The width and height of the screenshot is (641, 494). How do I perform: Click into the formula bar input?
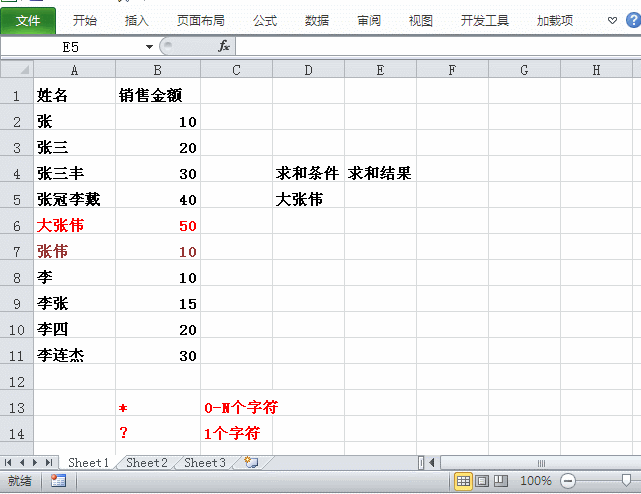tap(437, 47)
